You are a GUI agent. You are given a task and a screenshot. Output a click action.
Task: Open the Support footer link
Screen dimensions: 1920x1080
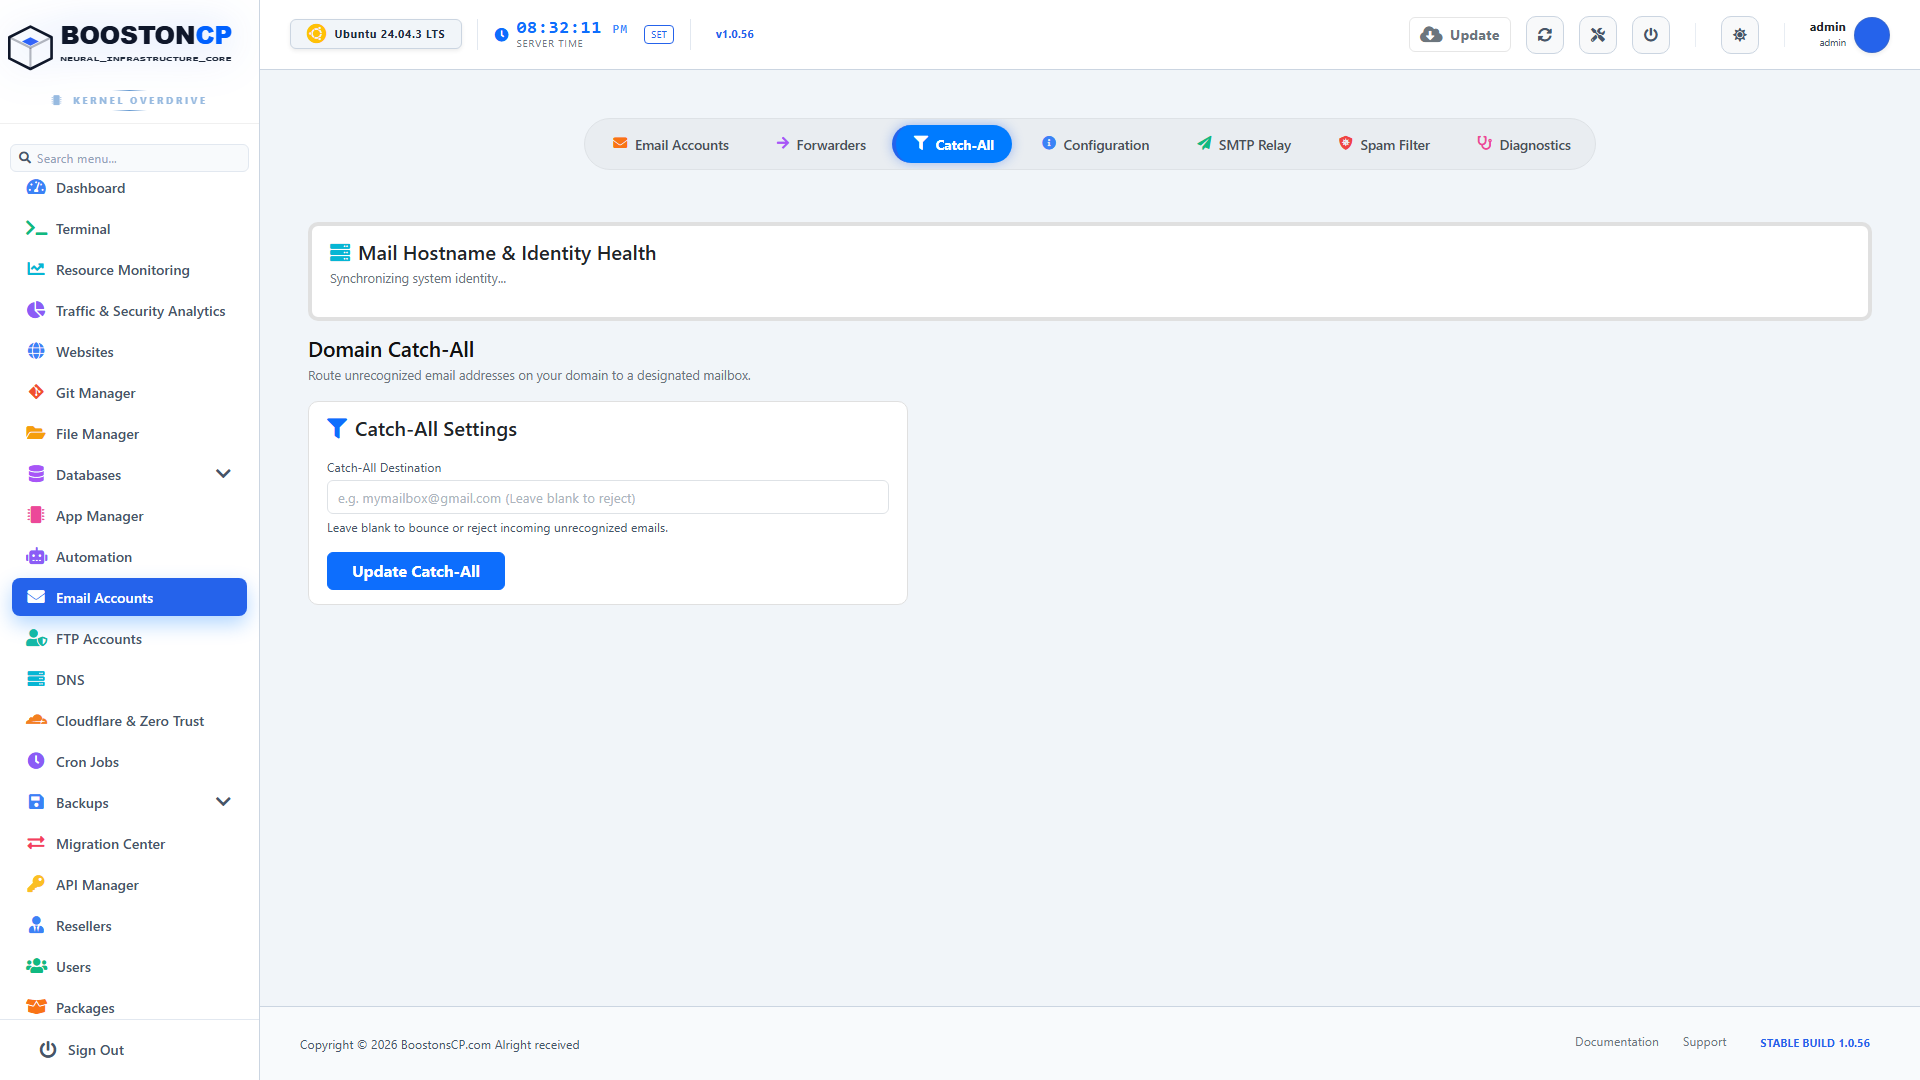[x=1704, y=1042]
